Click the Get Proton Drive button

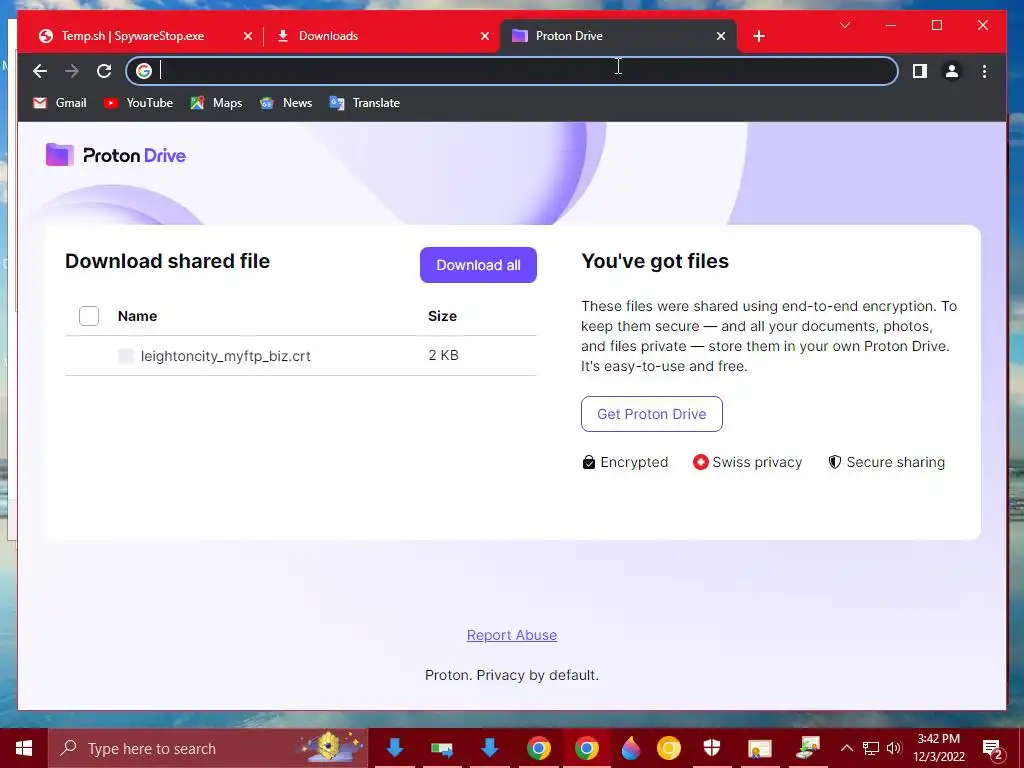tap(652, 414)
